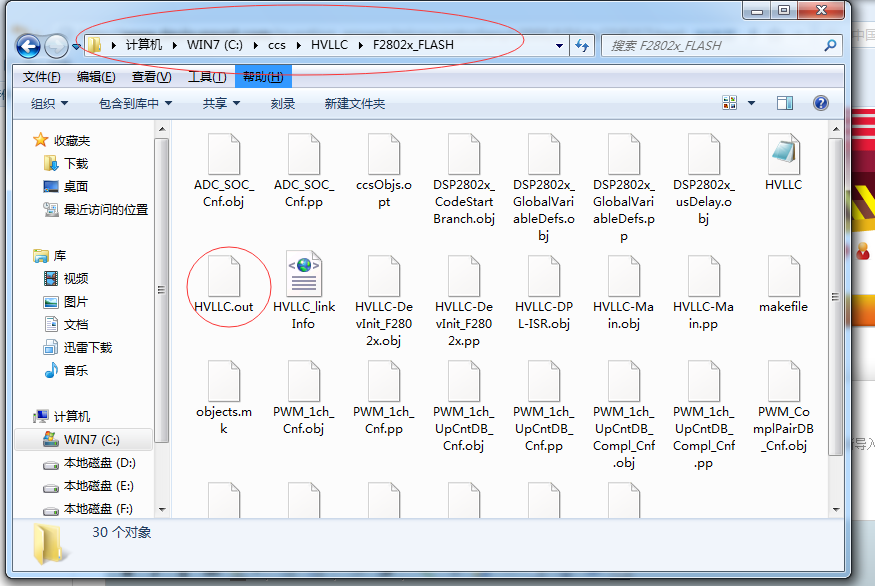Image resolution: width=875 pixels, height=586 pixels.
Task: Select the HVLLC-DevInit_F2802x.pp file icon
Action: click(464, 276)
